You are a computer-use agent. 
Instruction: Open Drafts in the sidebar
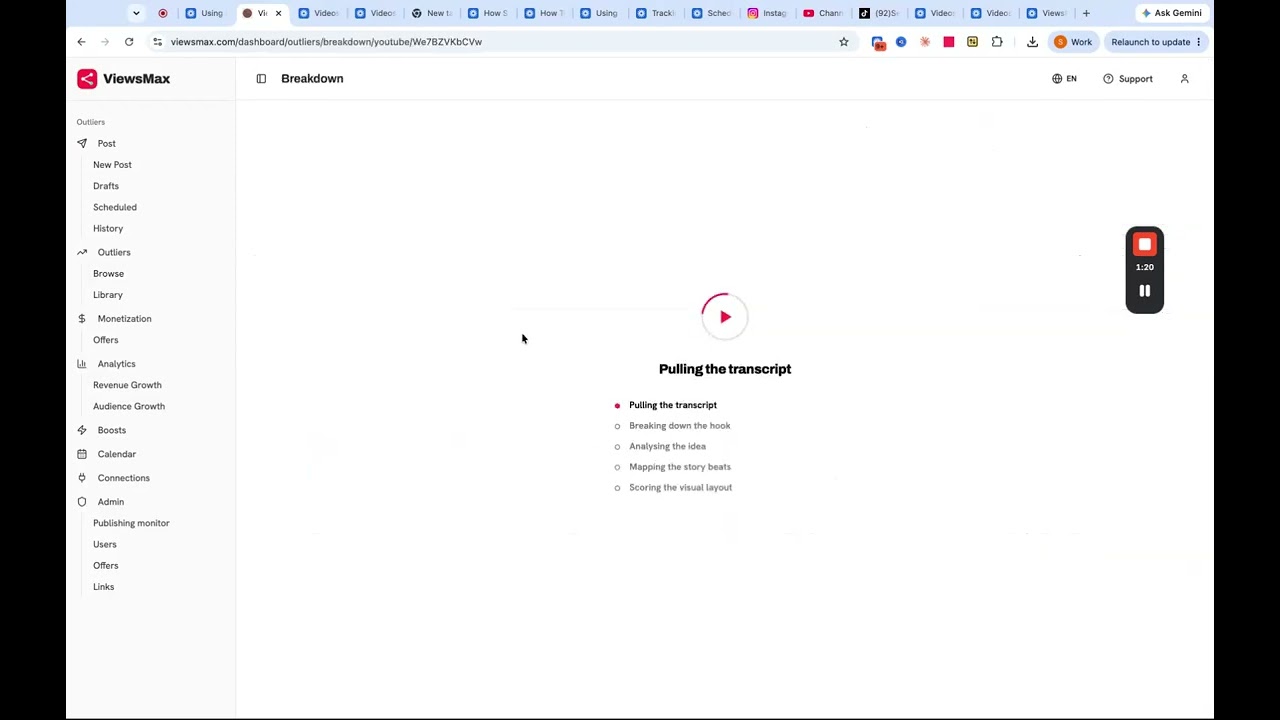click(x=106, y=186)
